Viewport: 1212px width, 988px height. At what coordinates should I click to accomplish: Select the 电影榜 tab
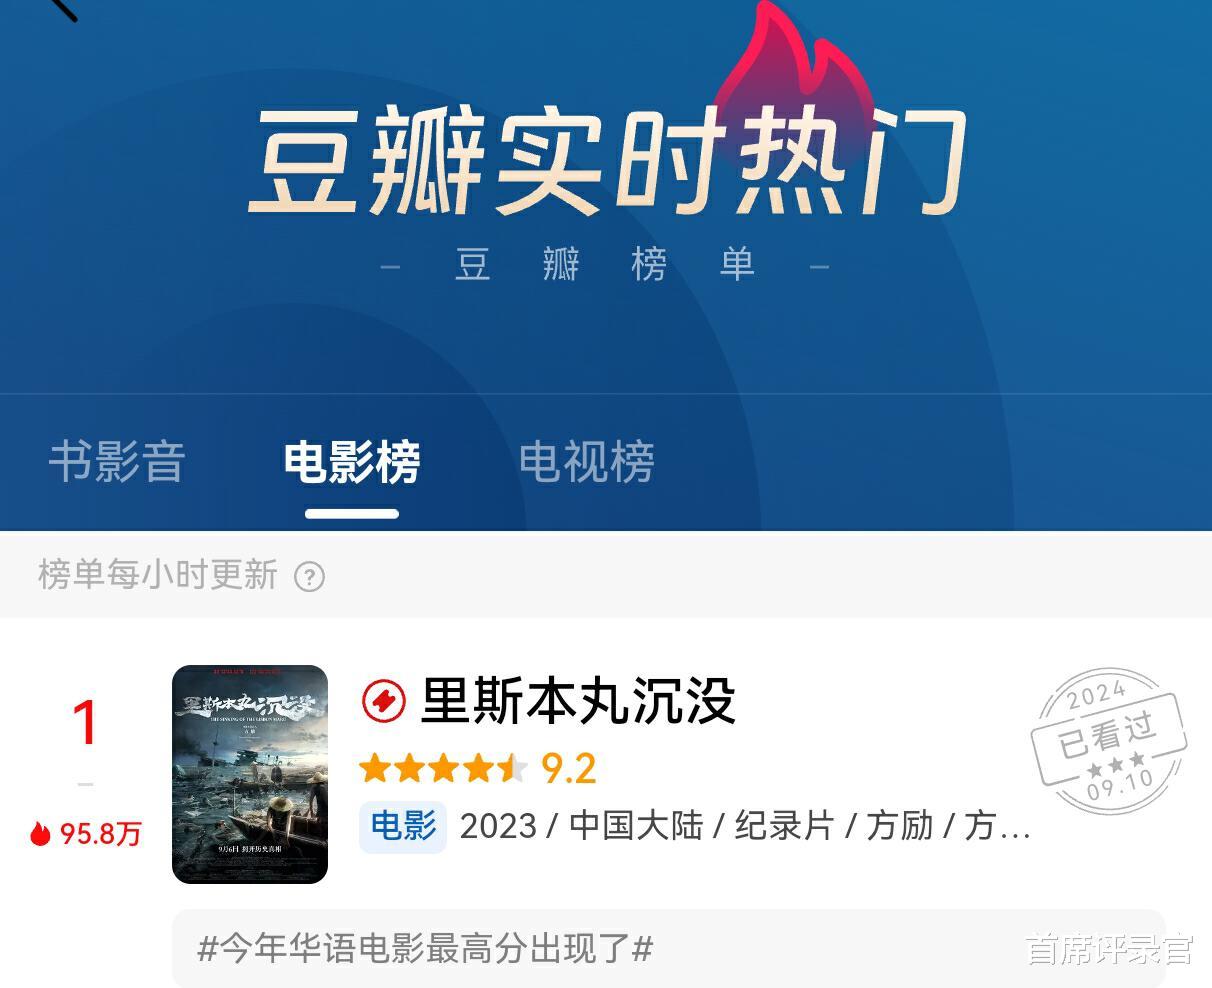(x=352, y=462)
